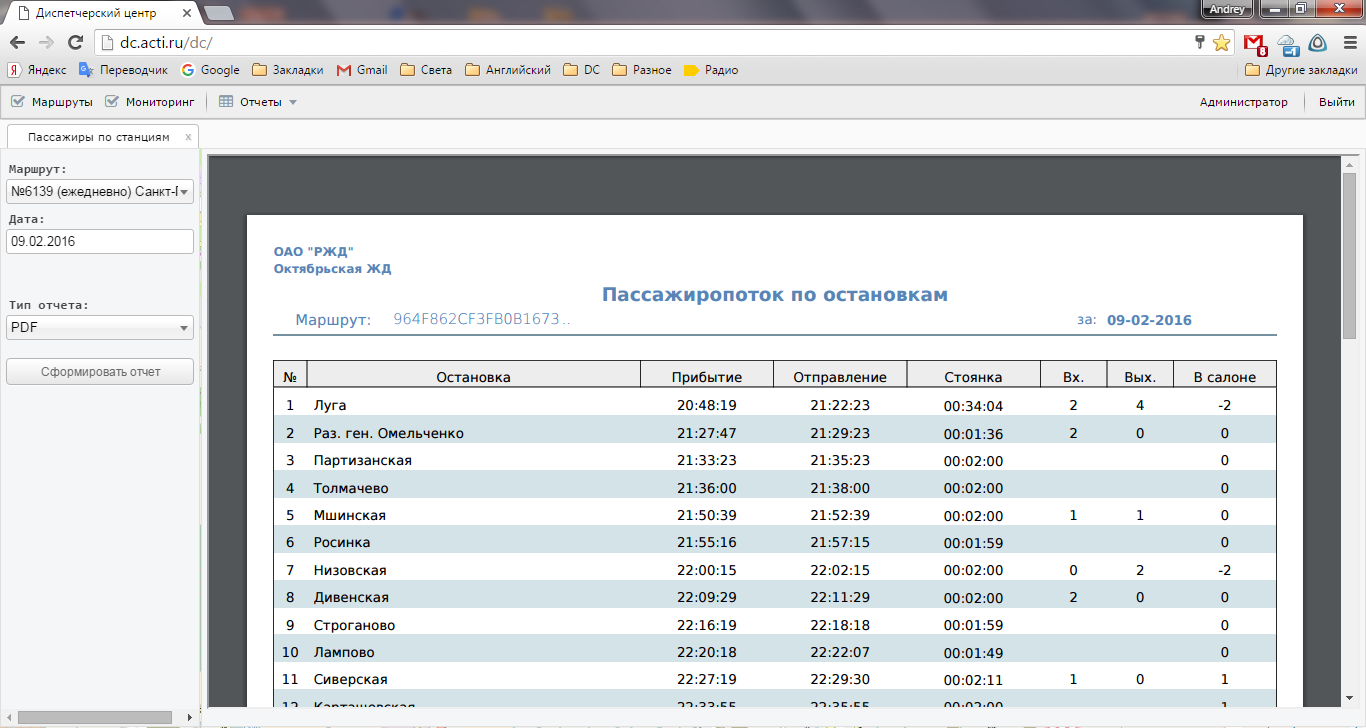The image size is (1366, 728).
Task: Open the Переводчик bookmark
Action: pyautogui.click(x=123, y=70)
